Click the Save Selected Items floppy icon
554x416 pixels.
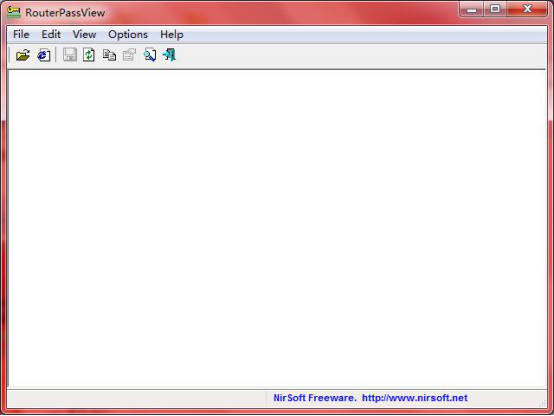[70, 55]
